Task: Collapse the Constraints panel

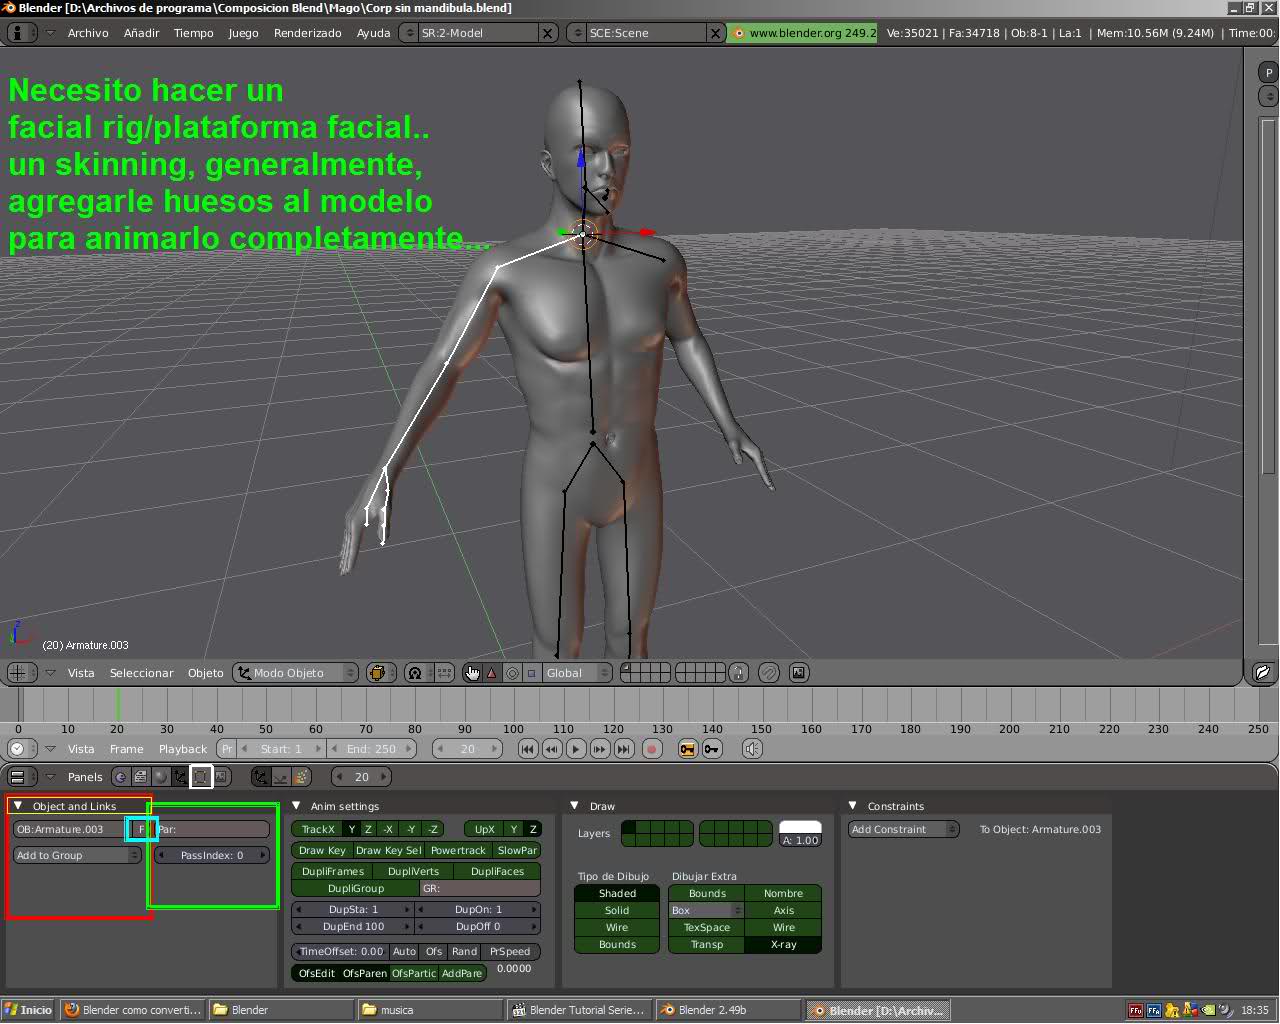Action: [853, 805]
